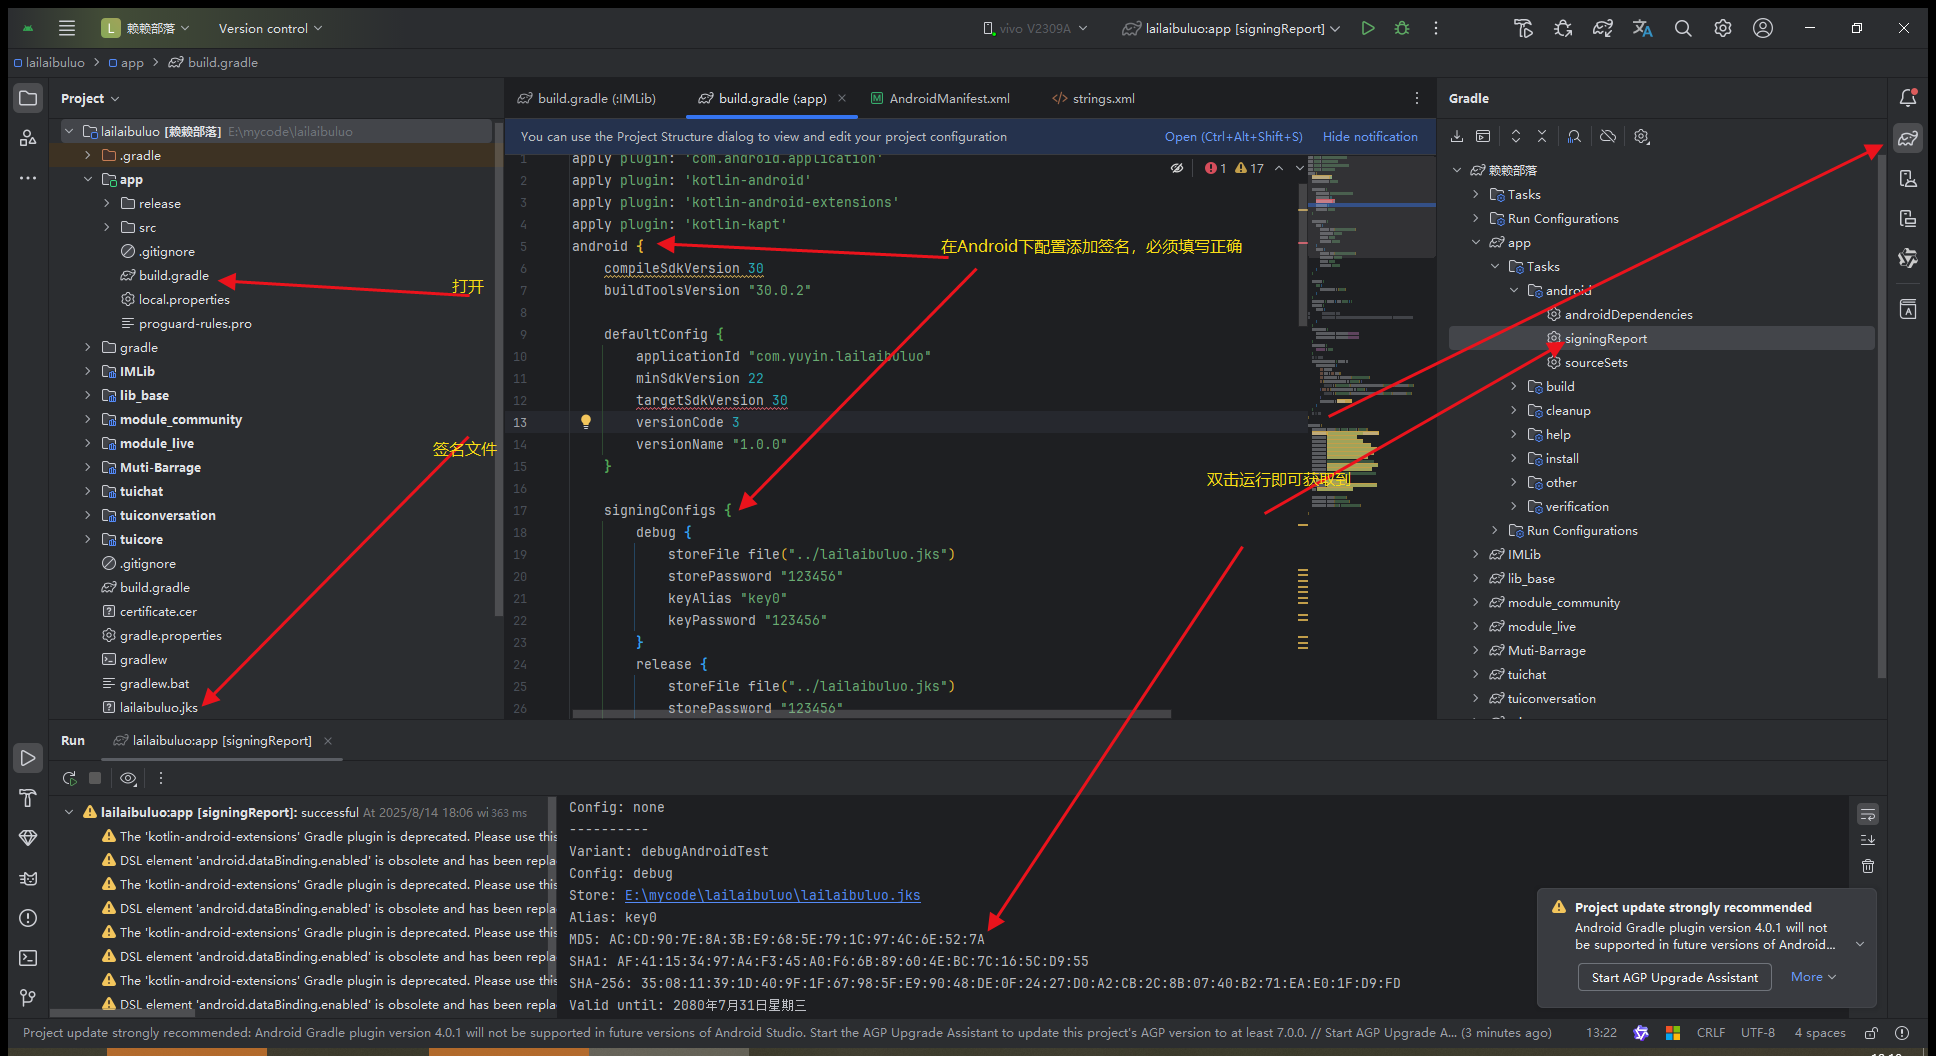Click the Start AGP Upgrade Assistant button

(x=1674, y=977)
